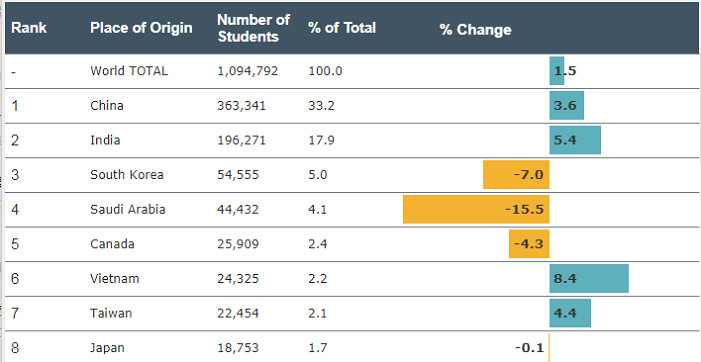Click Taiwan's 4.4 teal bar
The height and width of the screenshot is (362, 701).
coord(570,313)
